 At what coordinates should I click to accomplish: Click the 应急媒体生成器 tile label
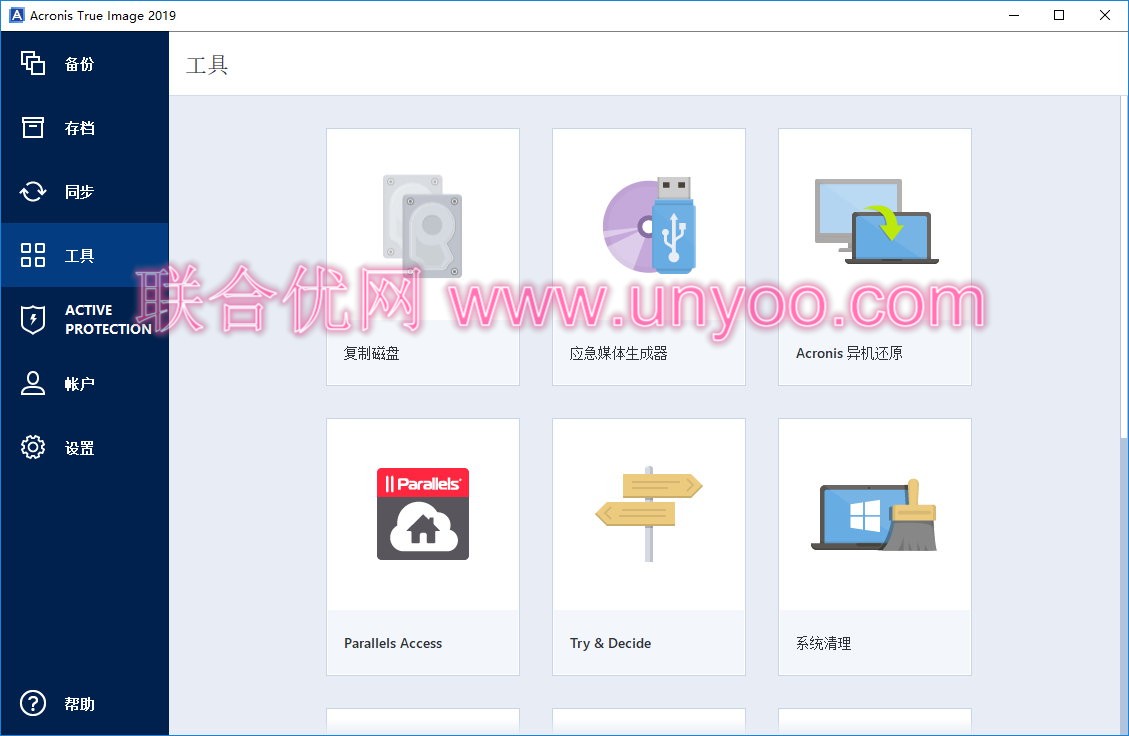click(619, 353)
